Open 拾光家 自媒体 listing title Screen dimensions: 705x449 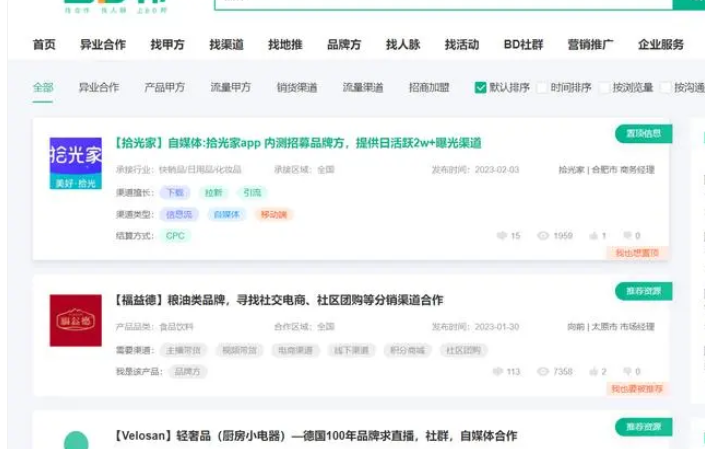coord(297,143)
